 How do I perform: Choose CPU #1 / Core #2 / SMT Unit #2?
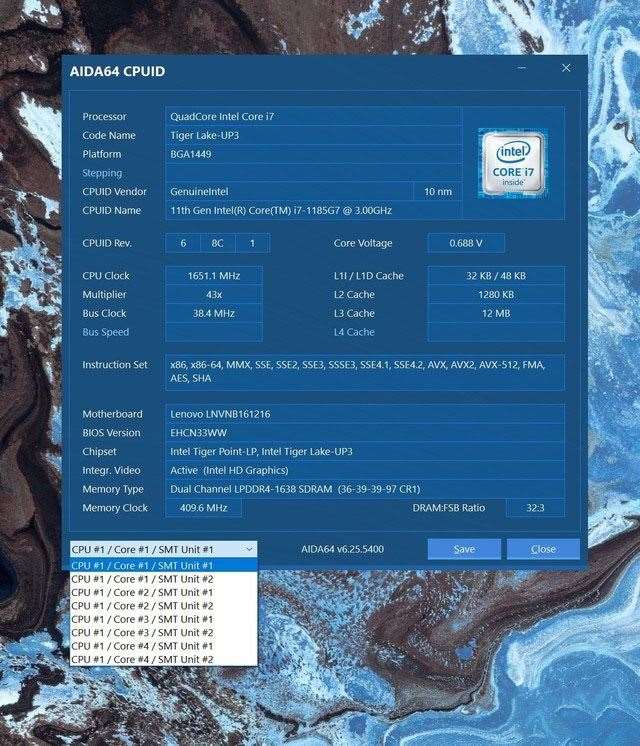click(164, 606)
